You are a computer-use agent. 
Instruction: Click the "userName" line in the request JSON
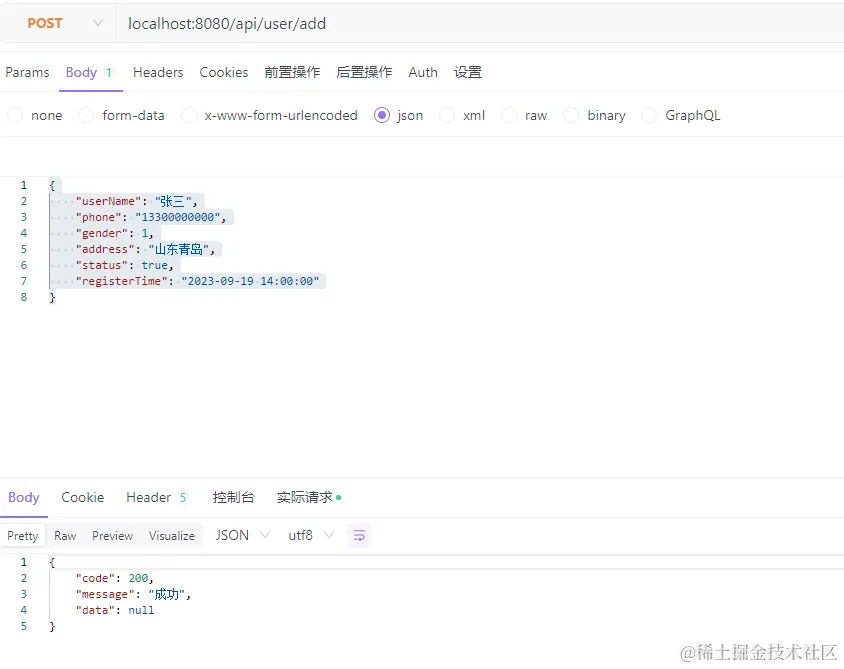pyautogui.click(x=136, y=201)
